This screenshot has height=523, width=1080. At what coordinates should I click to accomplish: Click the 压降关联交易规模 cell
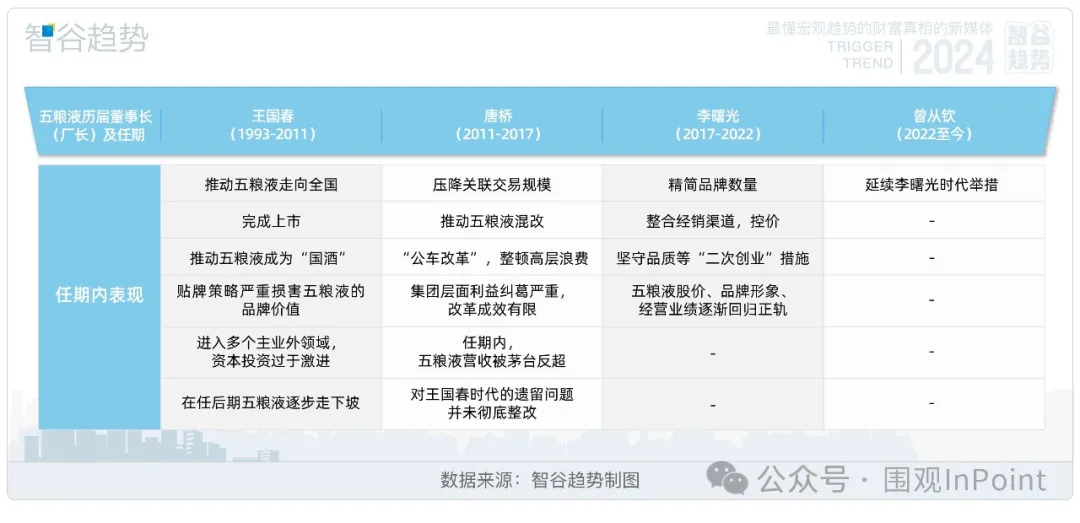[x=491, y=184]
